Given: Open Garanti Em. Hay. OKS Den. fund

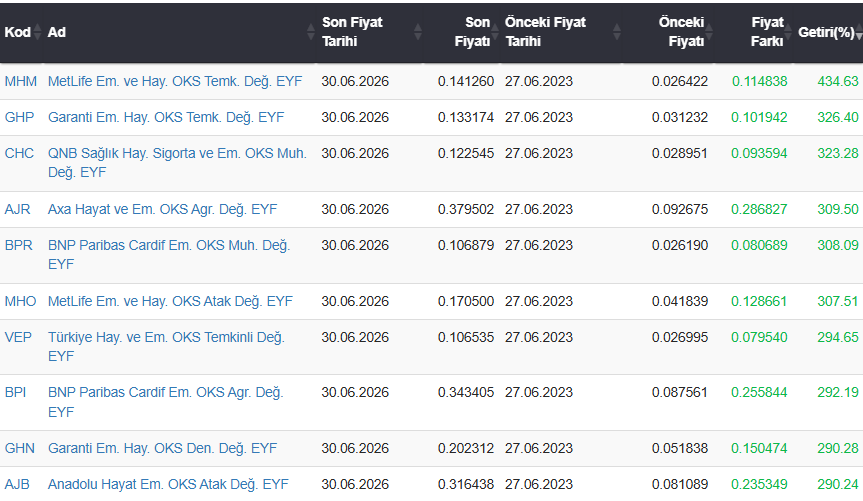Looking at the screenshot, I should point(162,448).
